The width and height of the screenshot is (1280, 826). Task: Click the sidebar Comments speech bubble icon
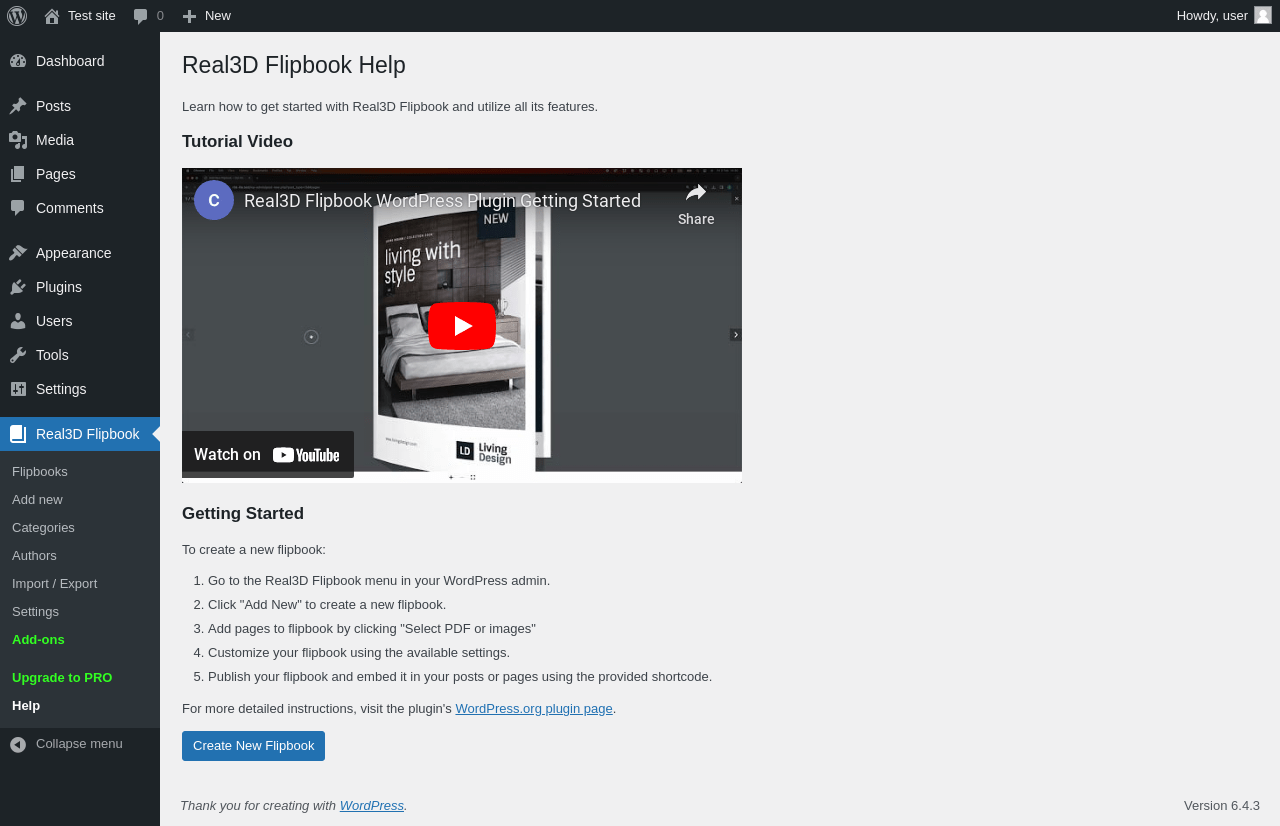(x=18, y=208)
